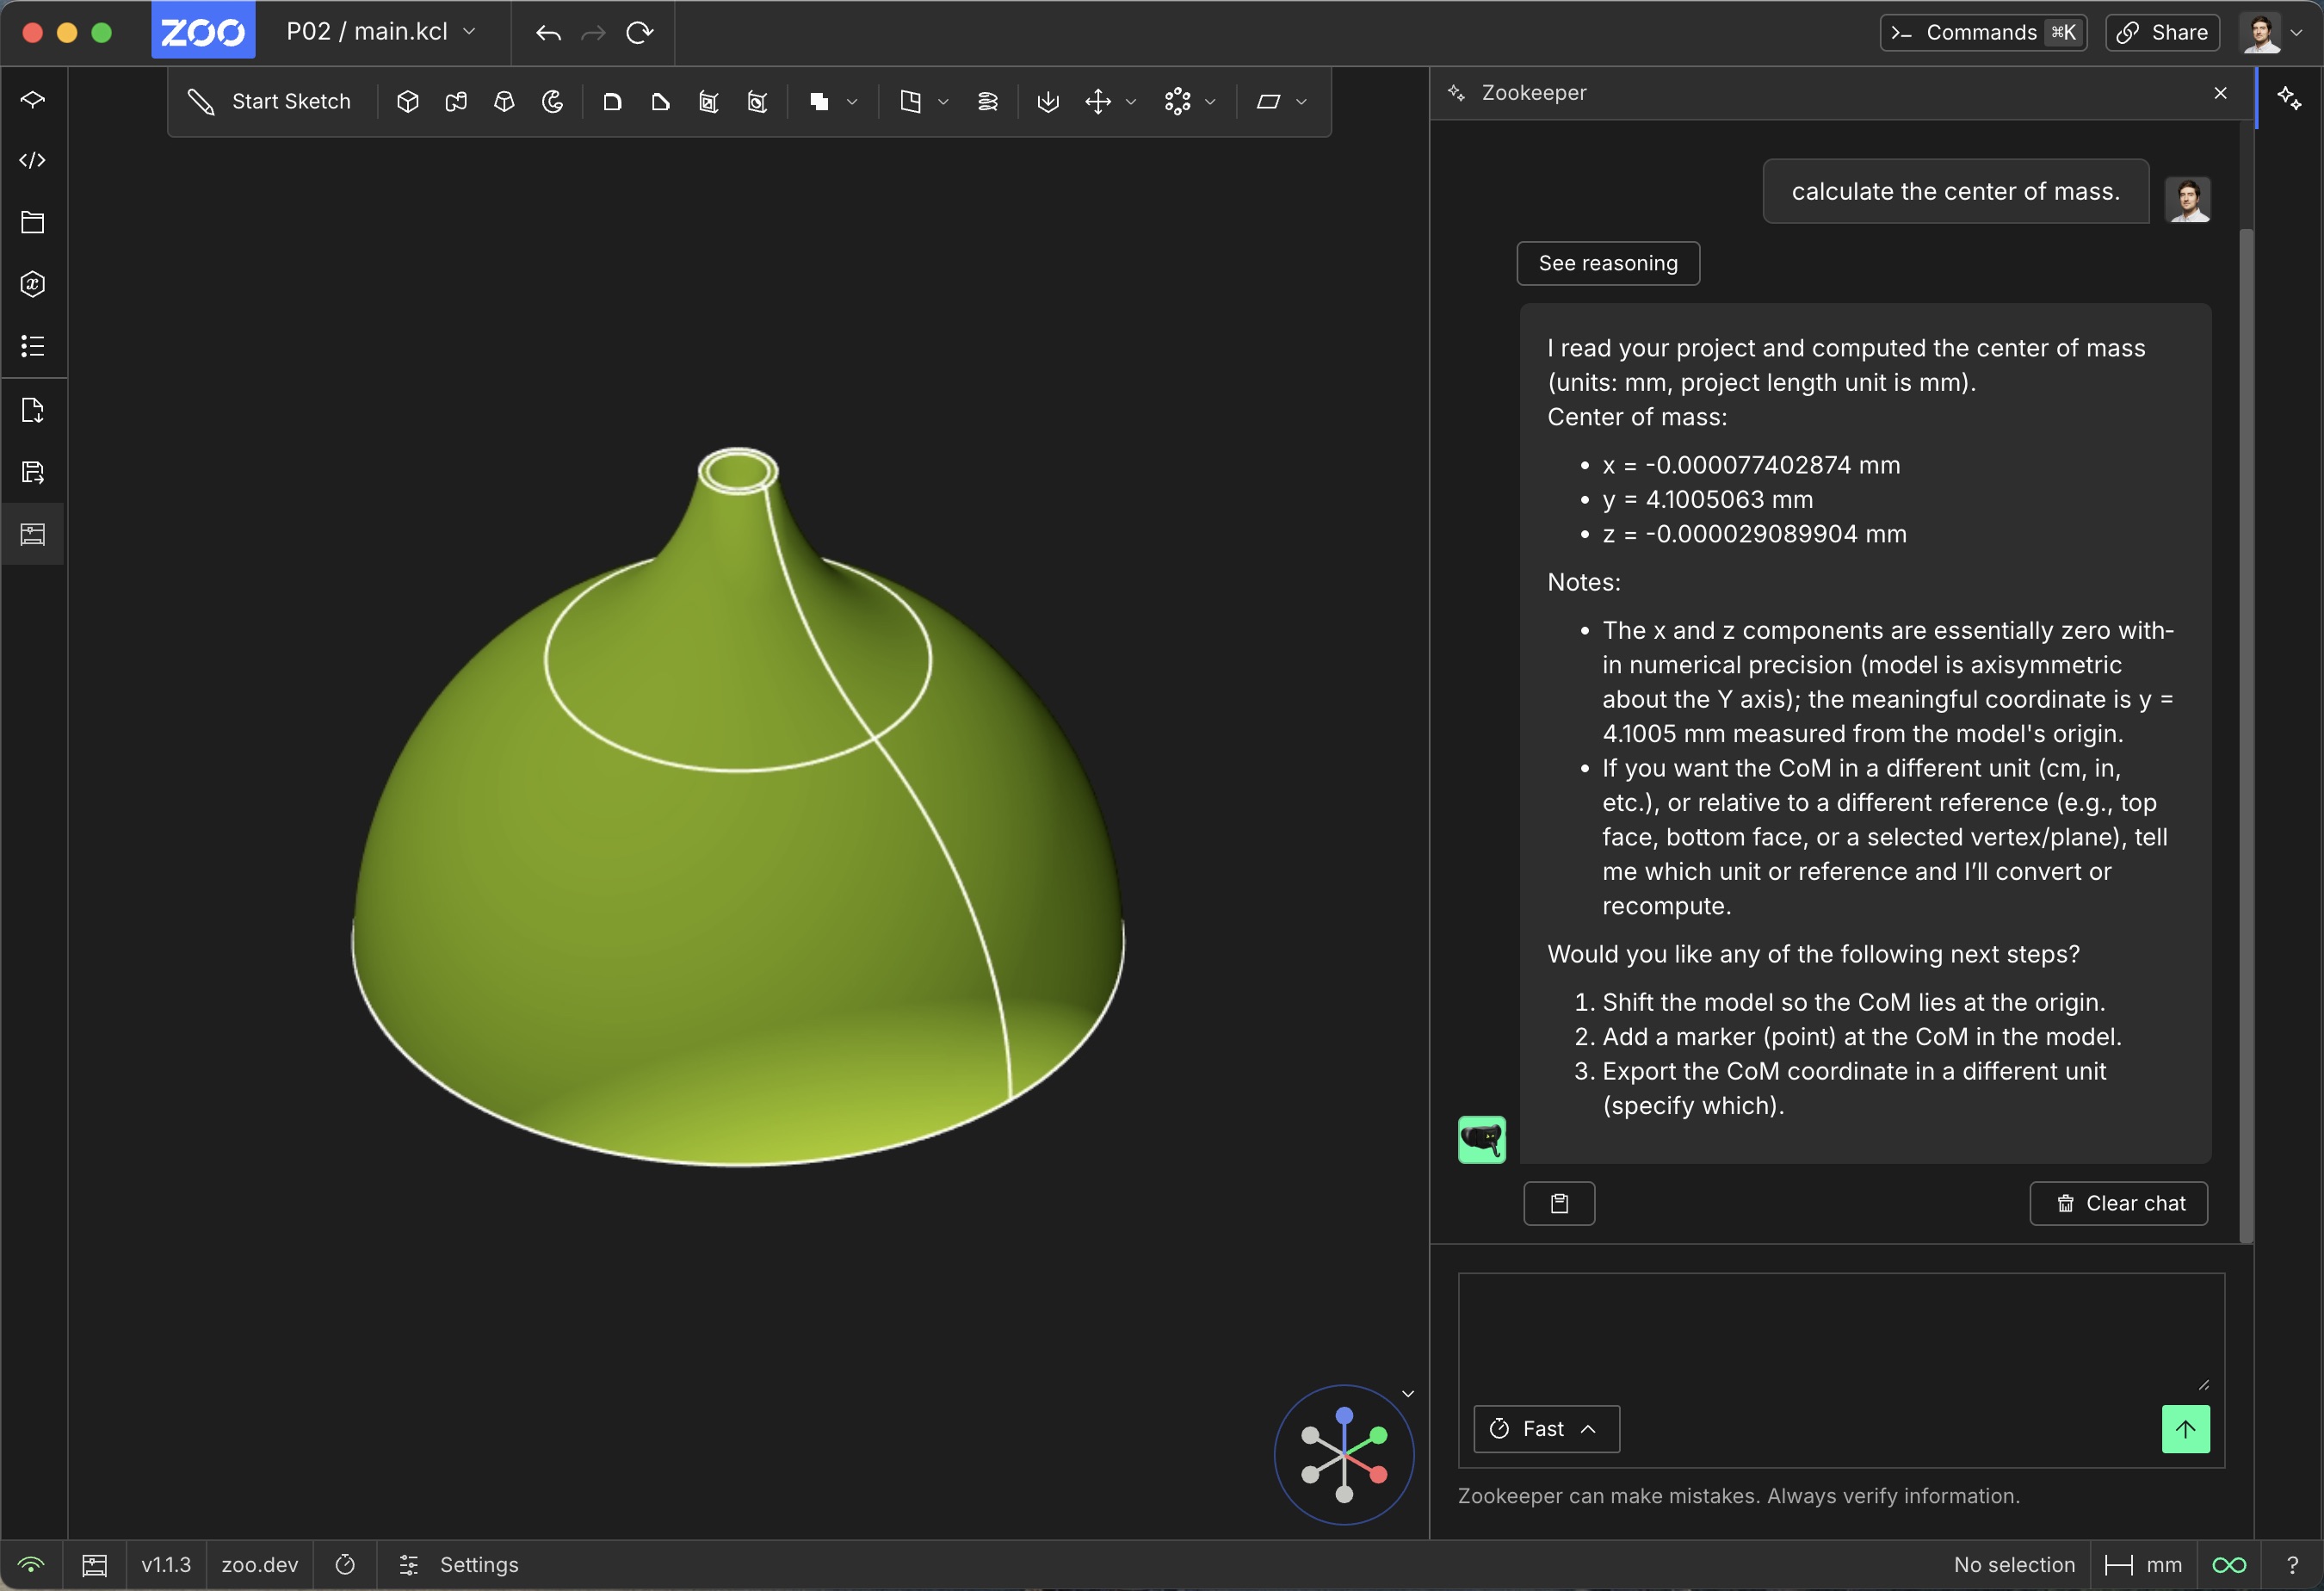Select the Loft tool
The image size is (2324, 1591).
pyautogui.click(x=504, y=102)
